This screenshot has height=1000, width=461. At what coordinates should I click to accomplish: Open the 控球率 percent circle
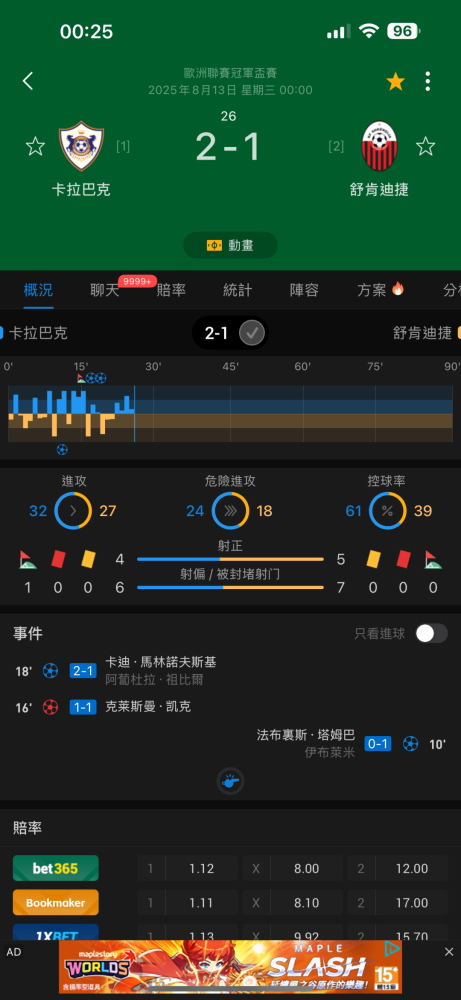(388, 511)
